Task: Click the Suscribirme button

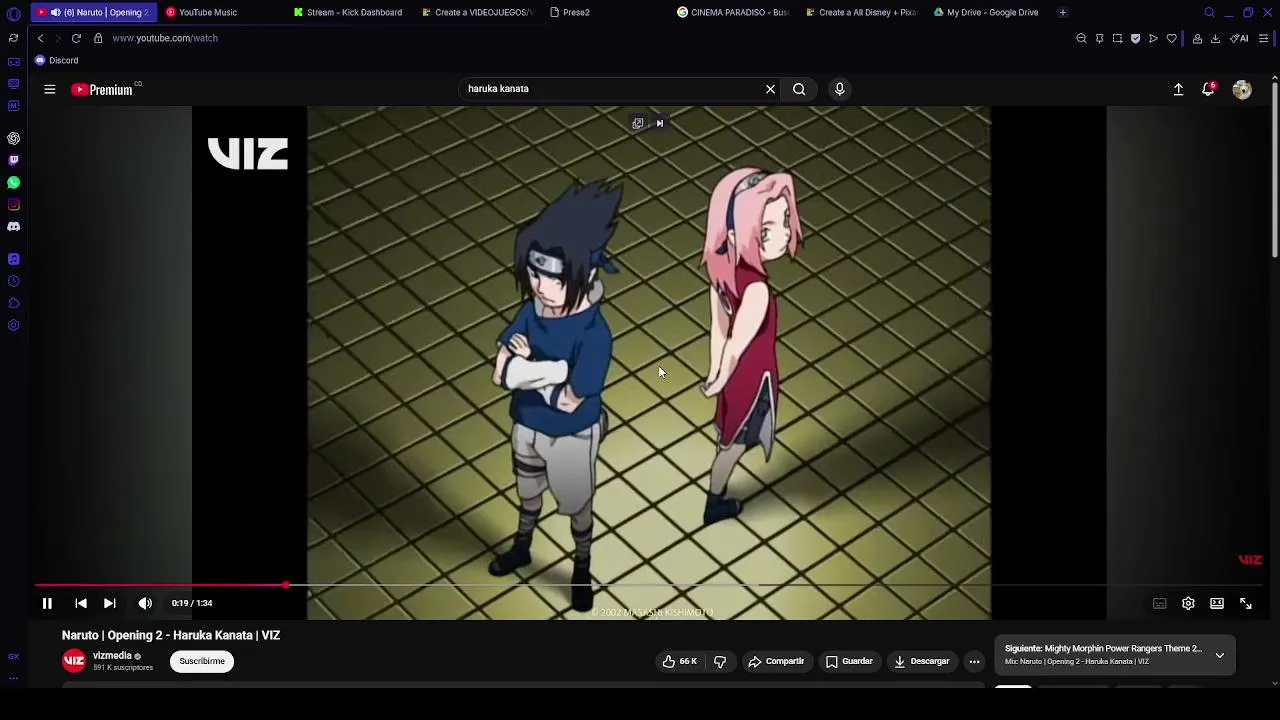Action: point(202,661)
